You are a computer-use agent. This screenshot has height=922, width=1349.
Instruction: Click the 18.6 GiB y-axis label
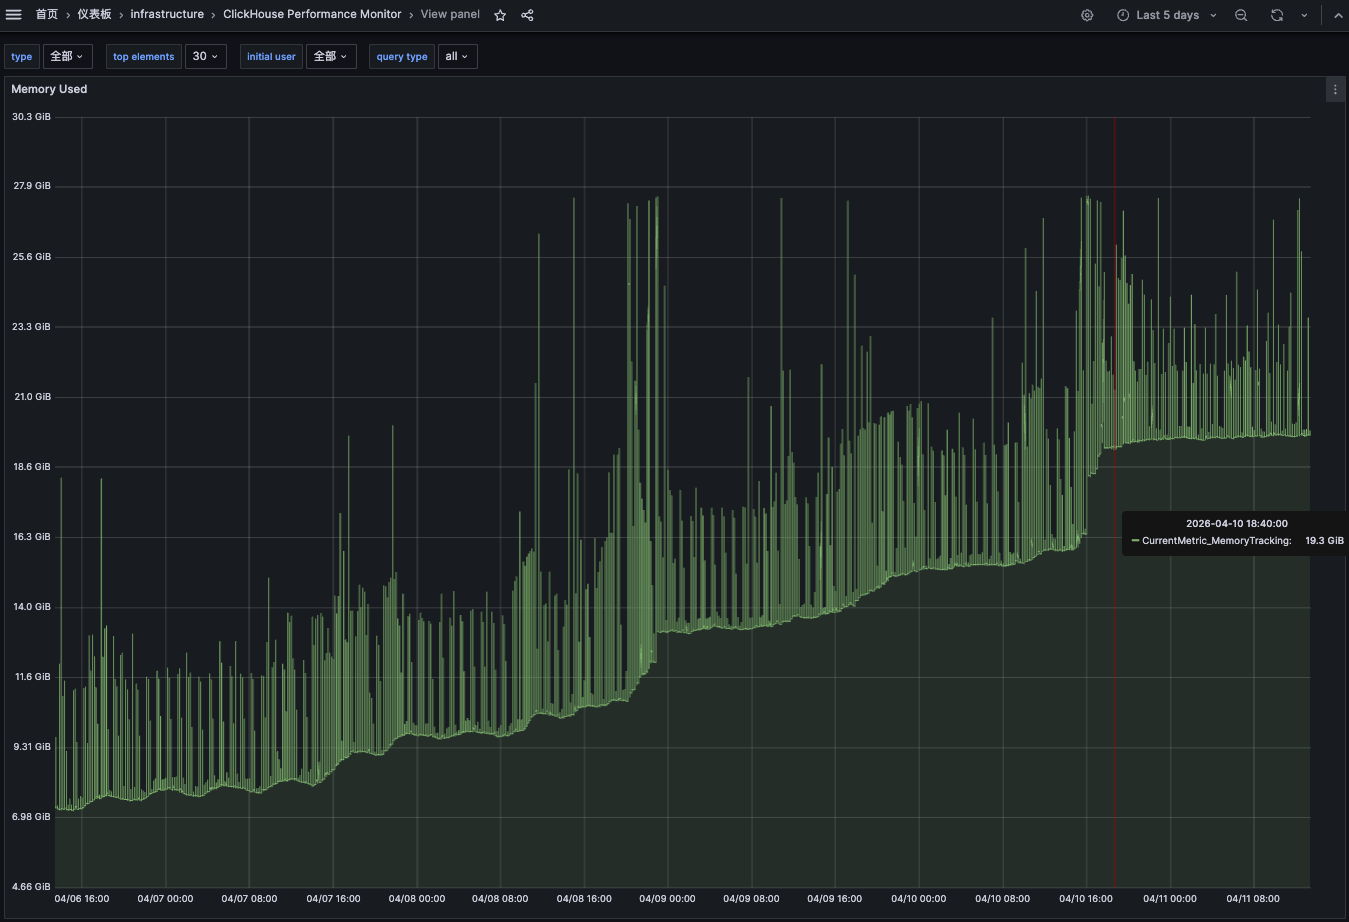click(31, 467)
